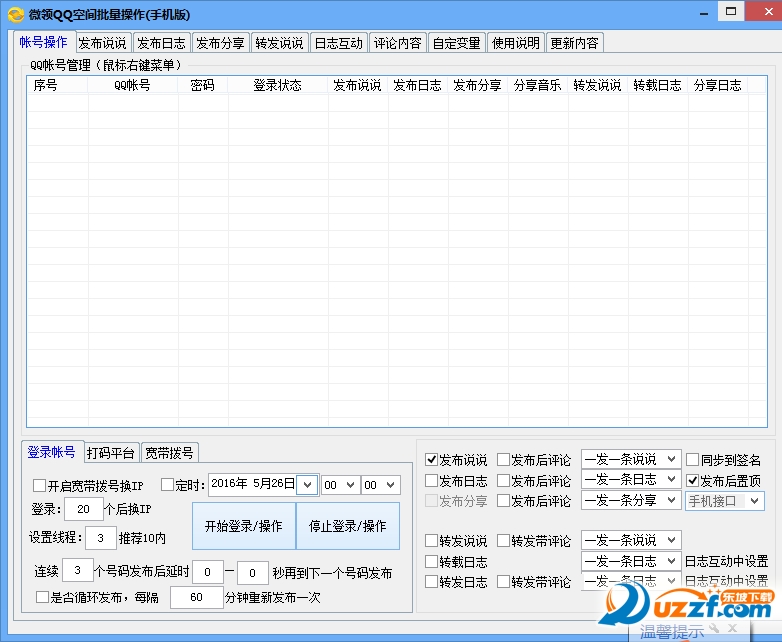The width and height of the screenshot is (782, 642).
Task: Click the 登录 count field showing 20
Action: 84,509
